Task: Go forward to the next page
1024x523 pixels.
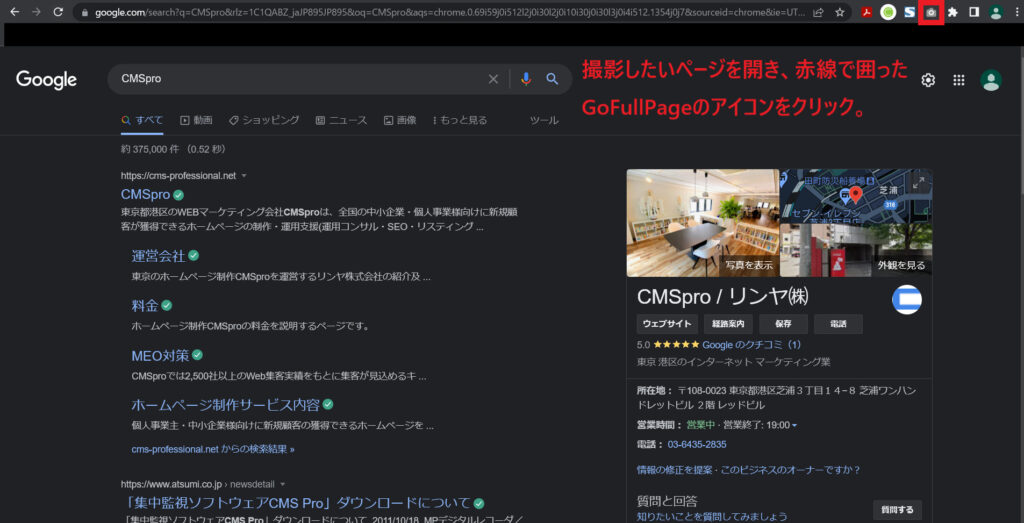Action: 36,12
